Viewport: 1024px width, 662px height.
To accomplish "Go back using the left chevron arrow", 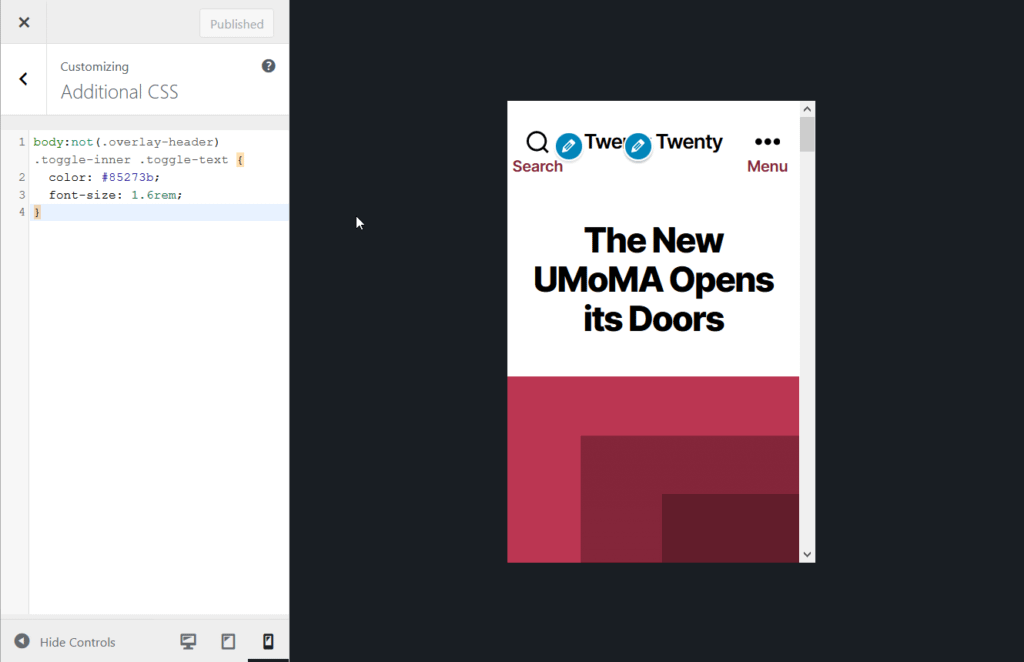I will [x=22, y=79].
